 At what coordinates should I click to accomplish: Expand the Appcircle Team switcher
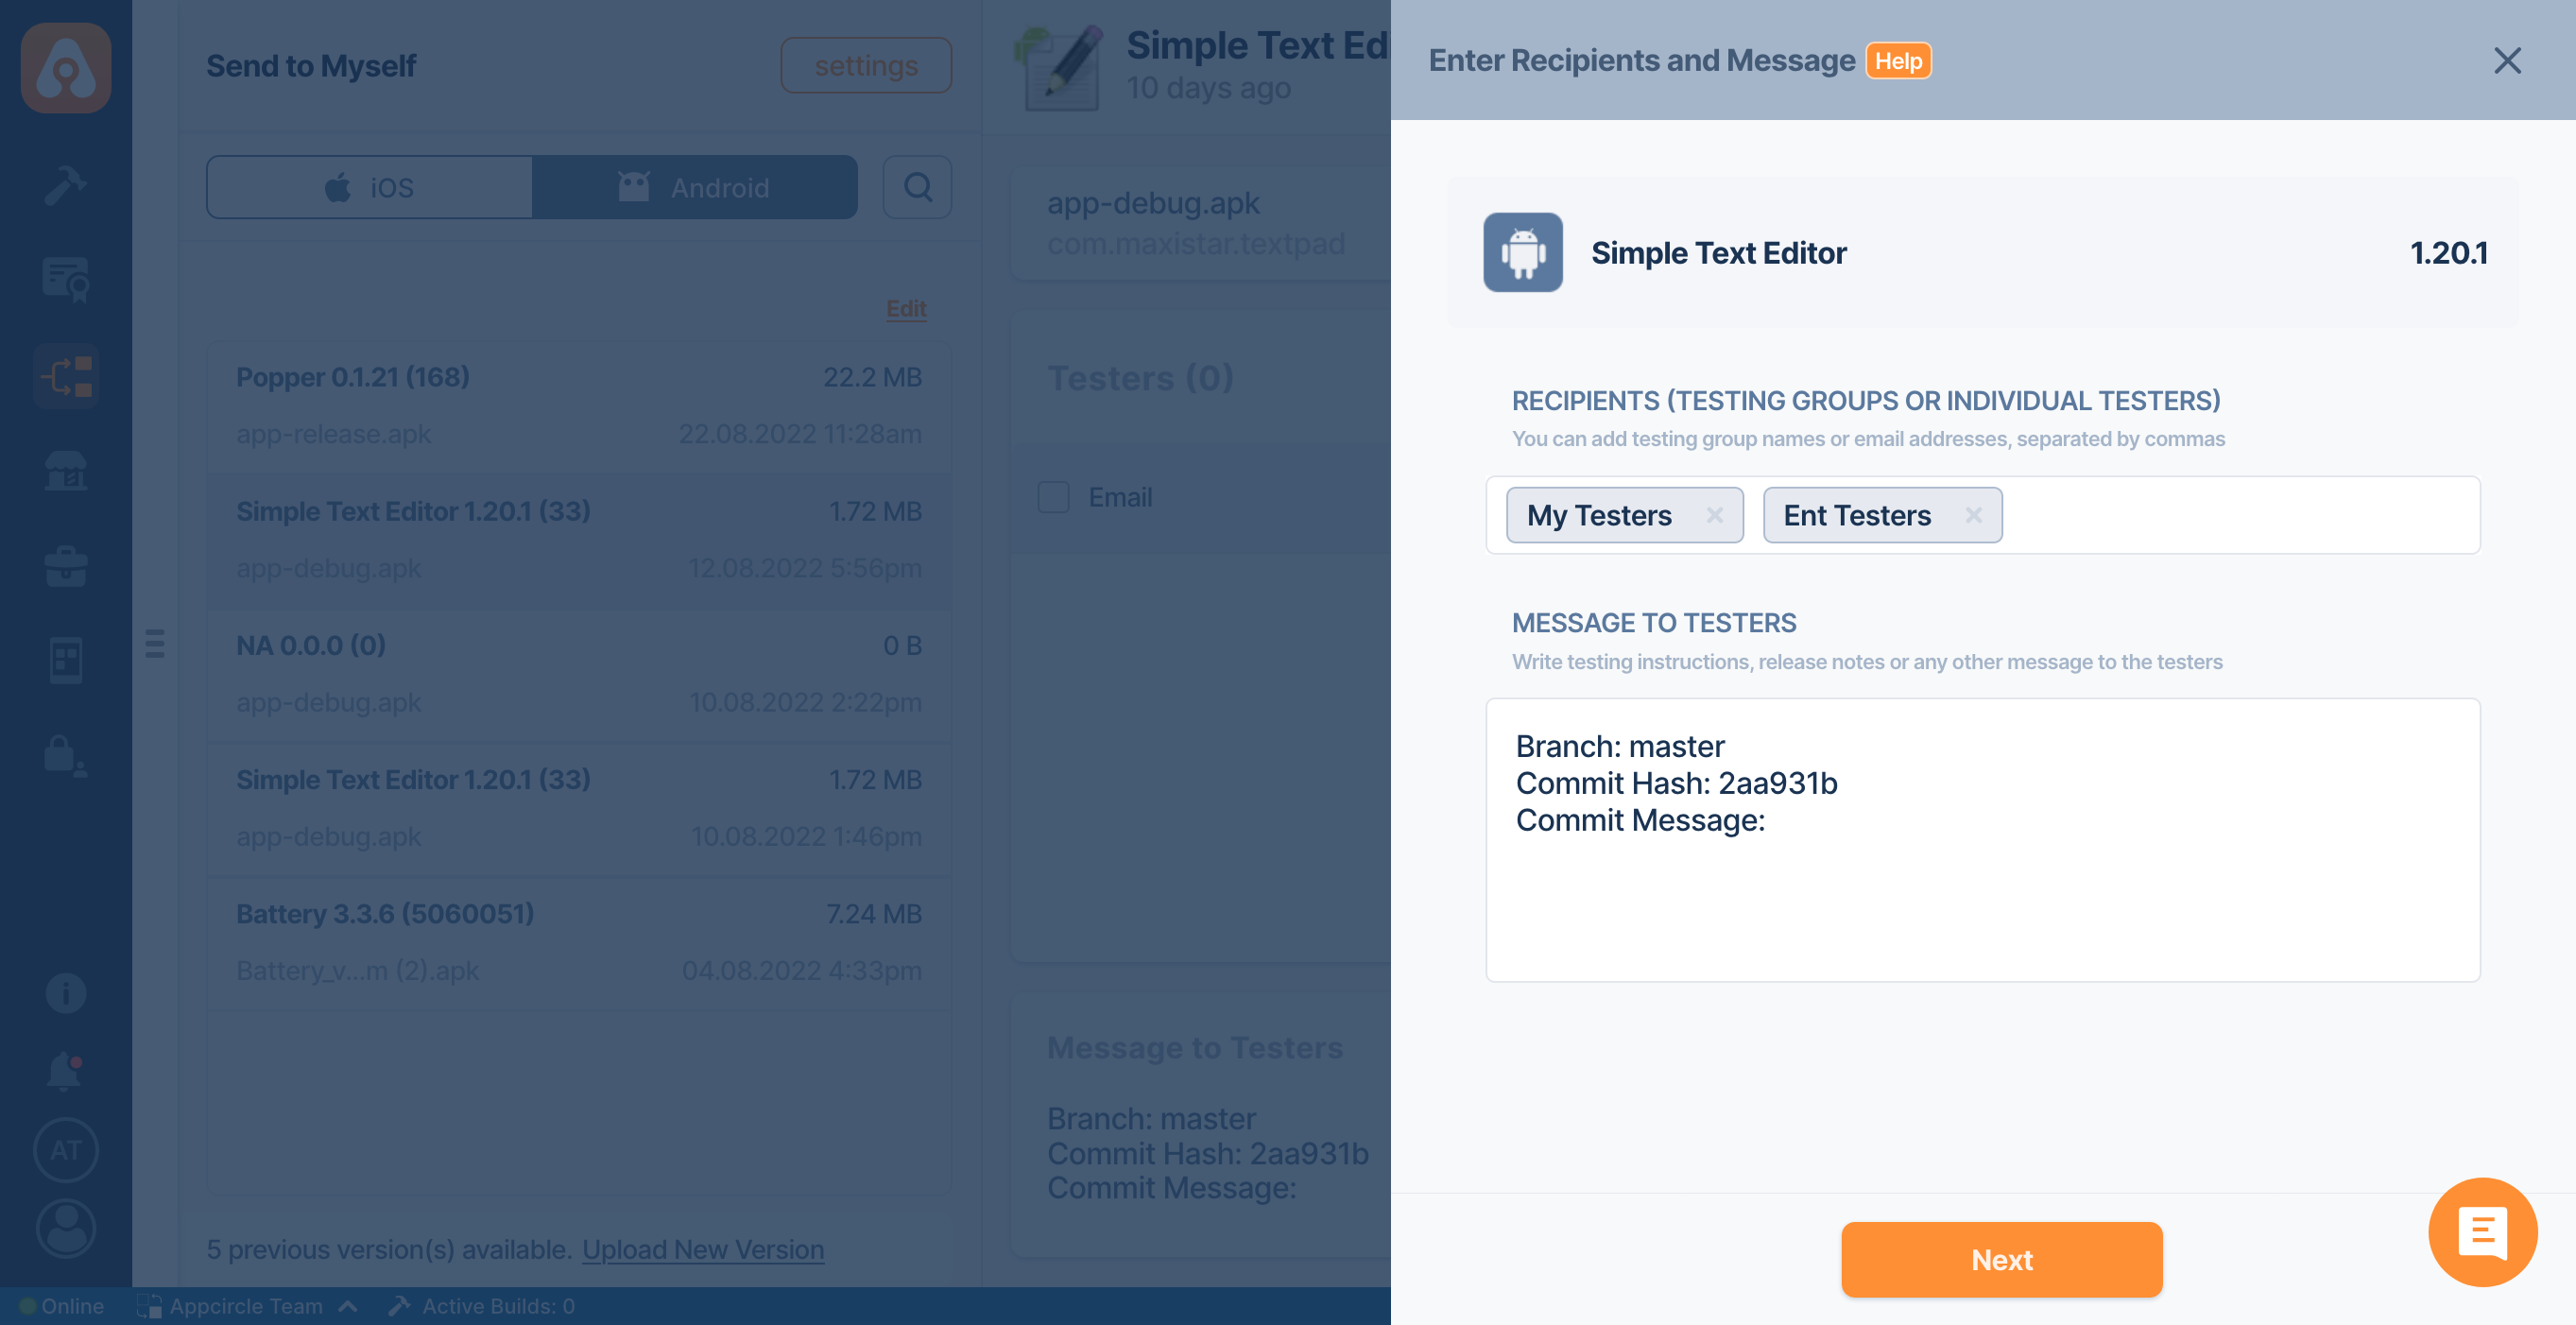pos(247,1305)
